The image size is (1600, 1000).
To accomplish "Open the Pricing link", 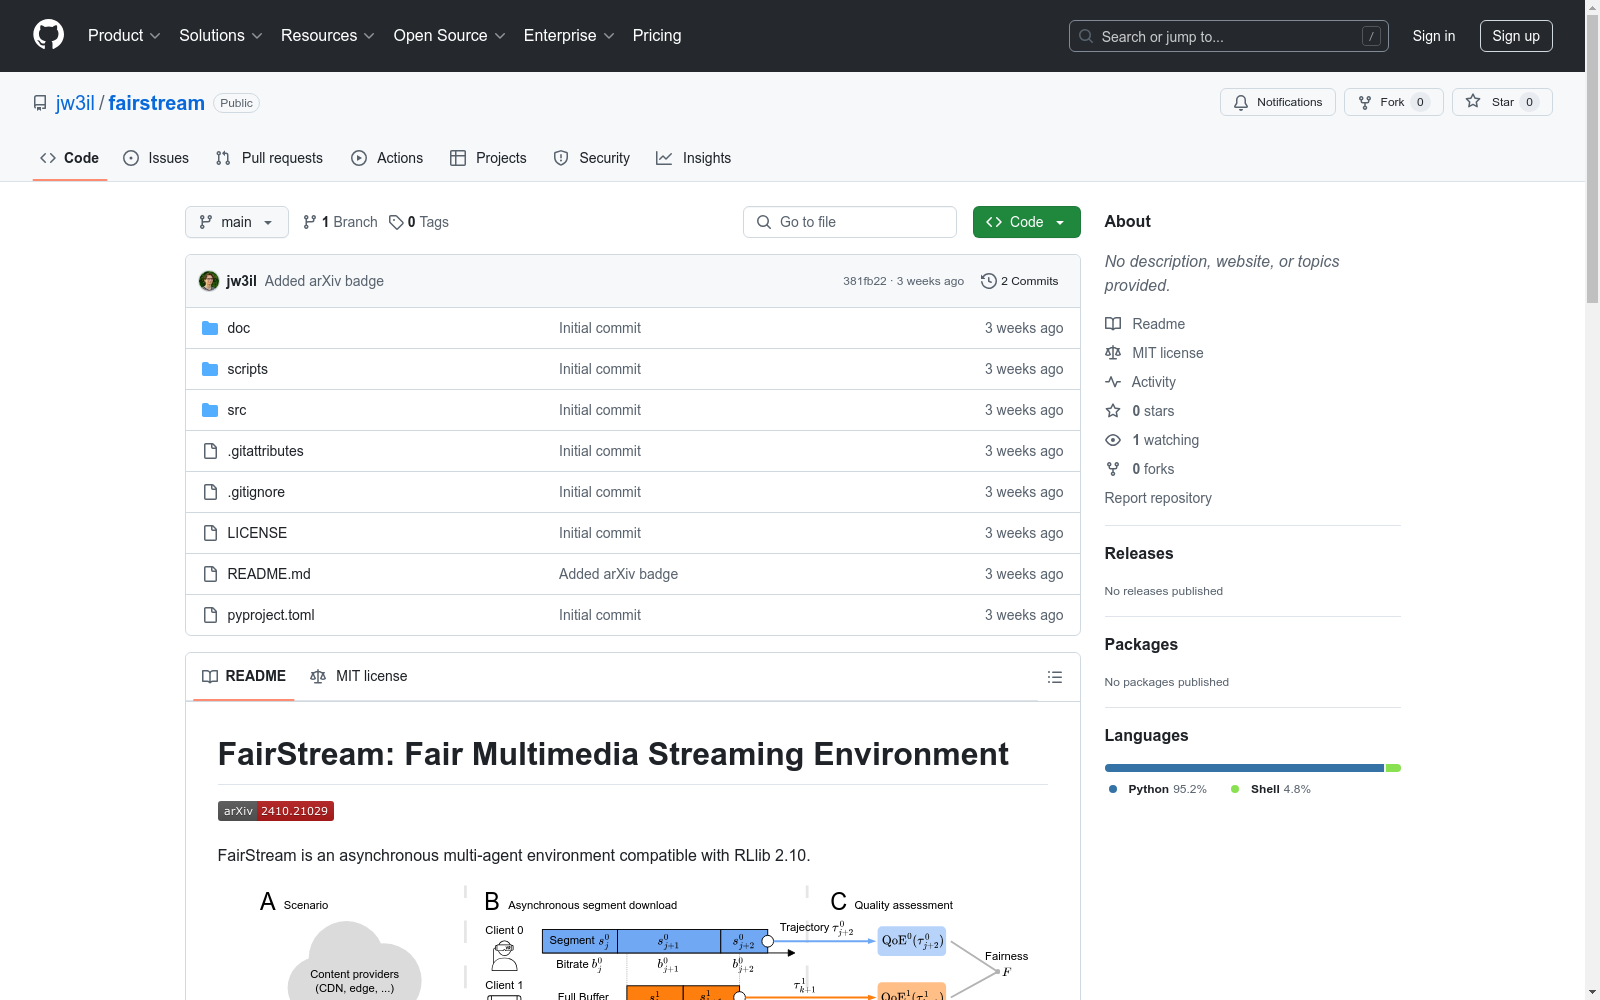I will click(x=657, y=35).
